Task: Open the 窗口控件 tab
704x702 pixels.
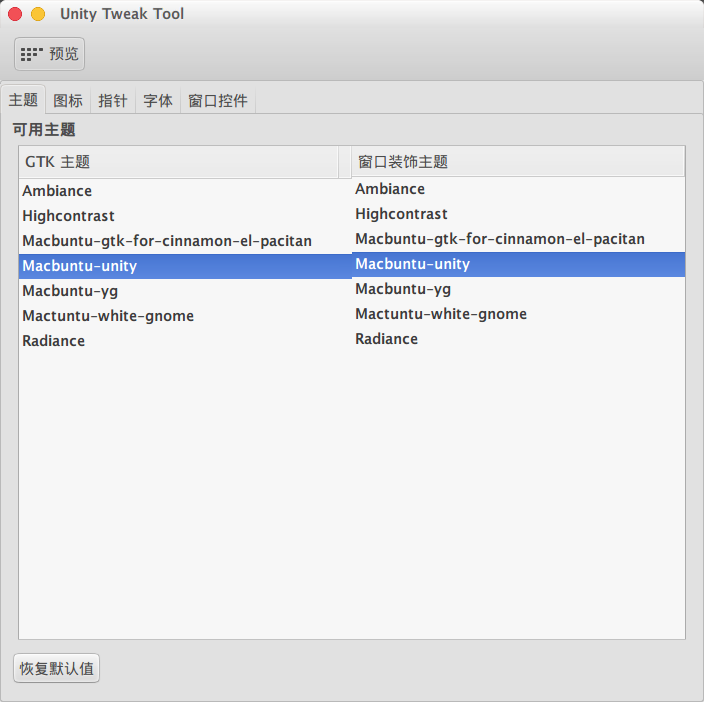Action: click(x=218, y=101)
